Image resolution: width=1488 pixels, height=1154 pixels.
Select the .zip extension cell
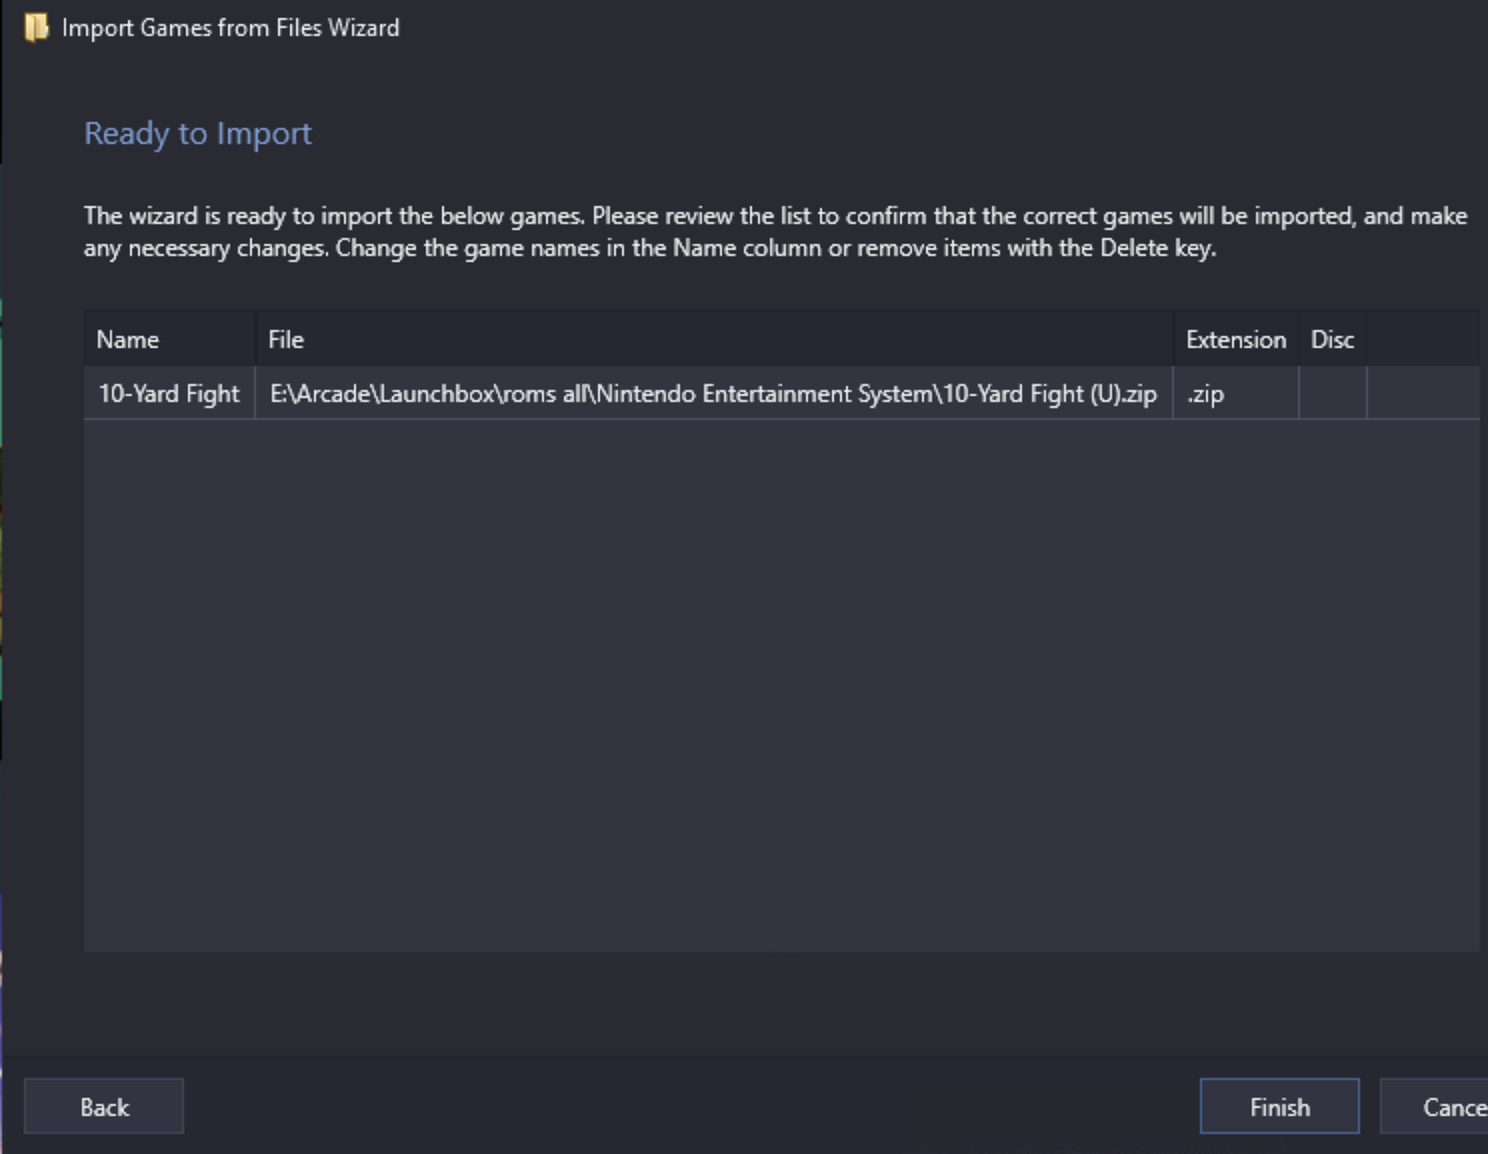pos(1236,393)
